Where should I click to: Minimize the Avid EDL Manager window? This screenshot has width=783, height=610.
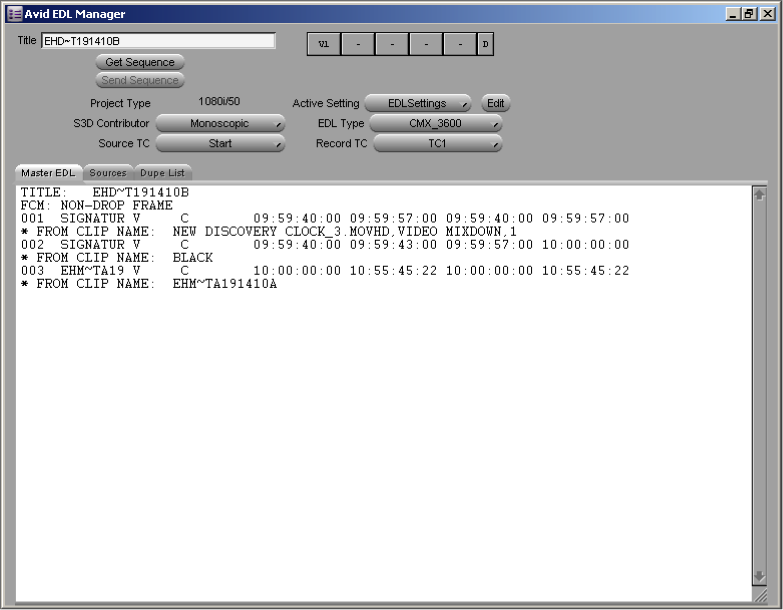click(733, 14)
